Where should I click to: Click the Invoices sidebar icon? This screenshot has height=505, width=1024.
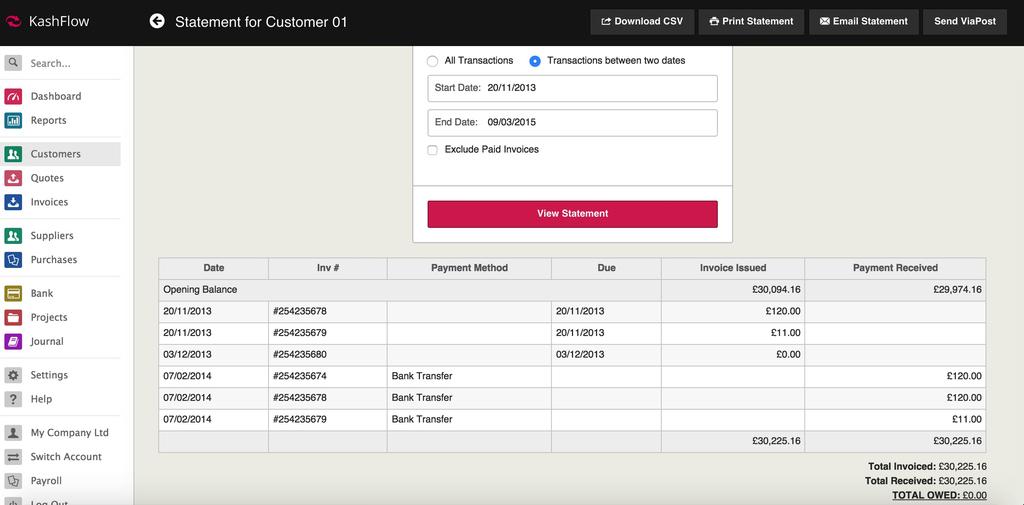(x=13, y=202)
